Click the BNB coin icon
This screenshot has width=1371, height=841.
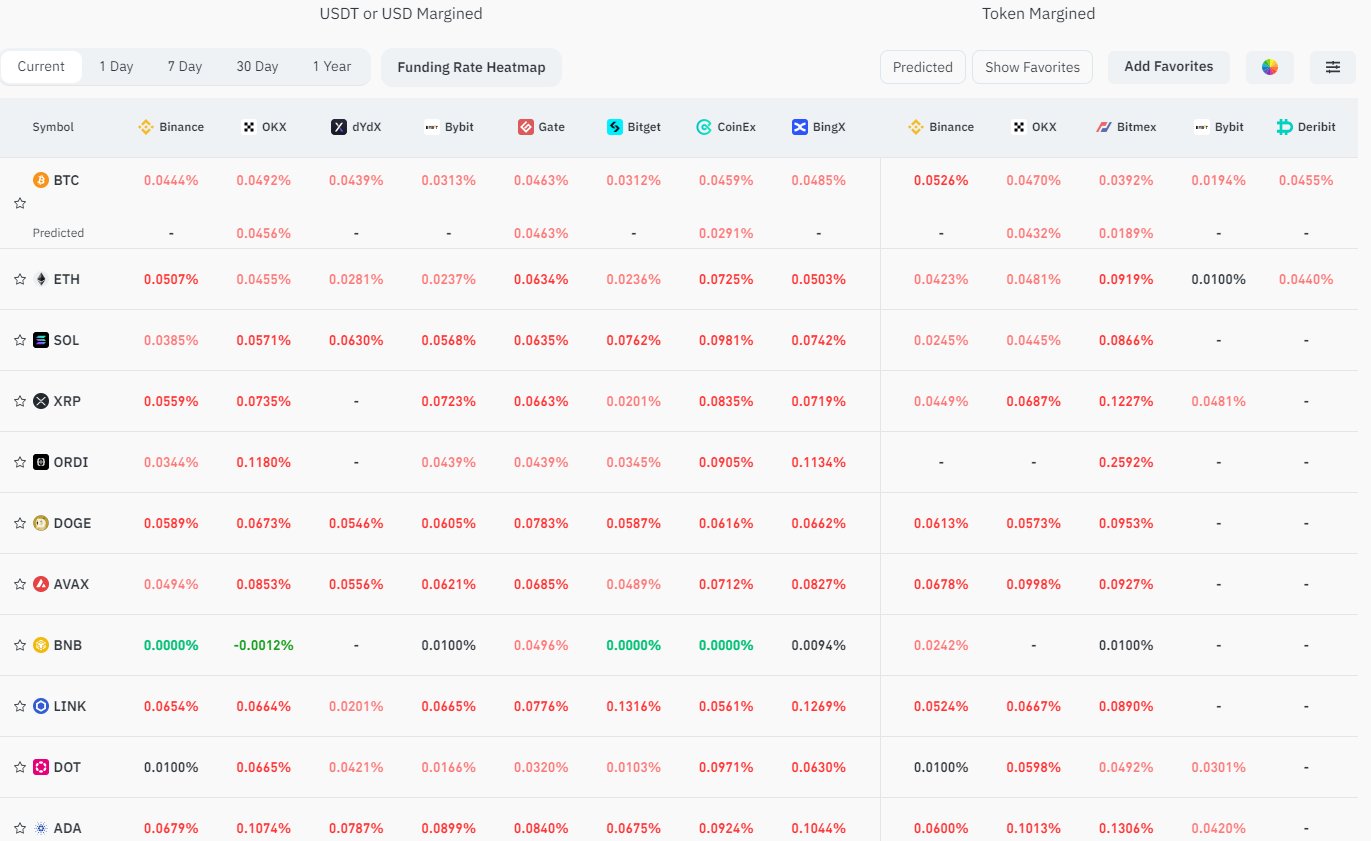pos(41,645)
